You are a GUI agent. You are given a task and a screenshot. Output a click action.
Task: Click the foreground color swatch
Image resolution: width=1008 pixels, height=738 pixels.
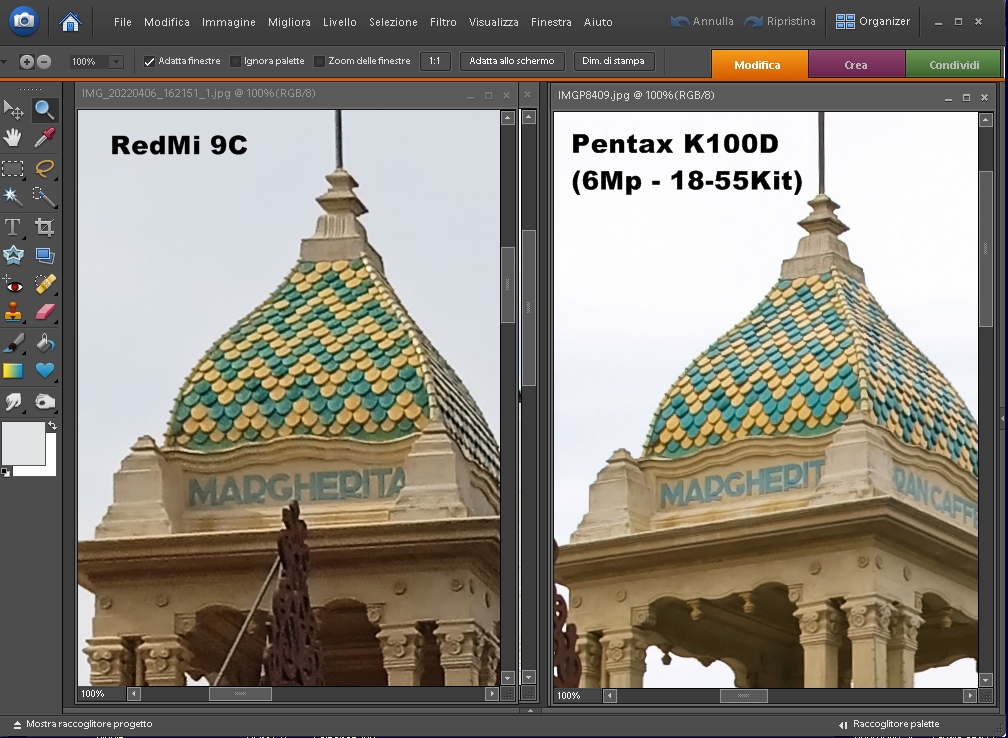pos(23,442)
